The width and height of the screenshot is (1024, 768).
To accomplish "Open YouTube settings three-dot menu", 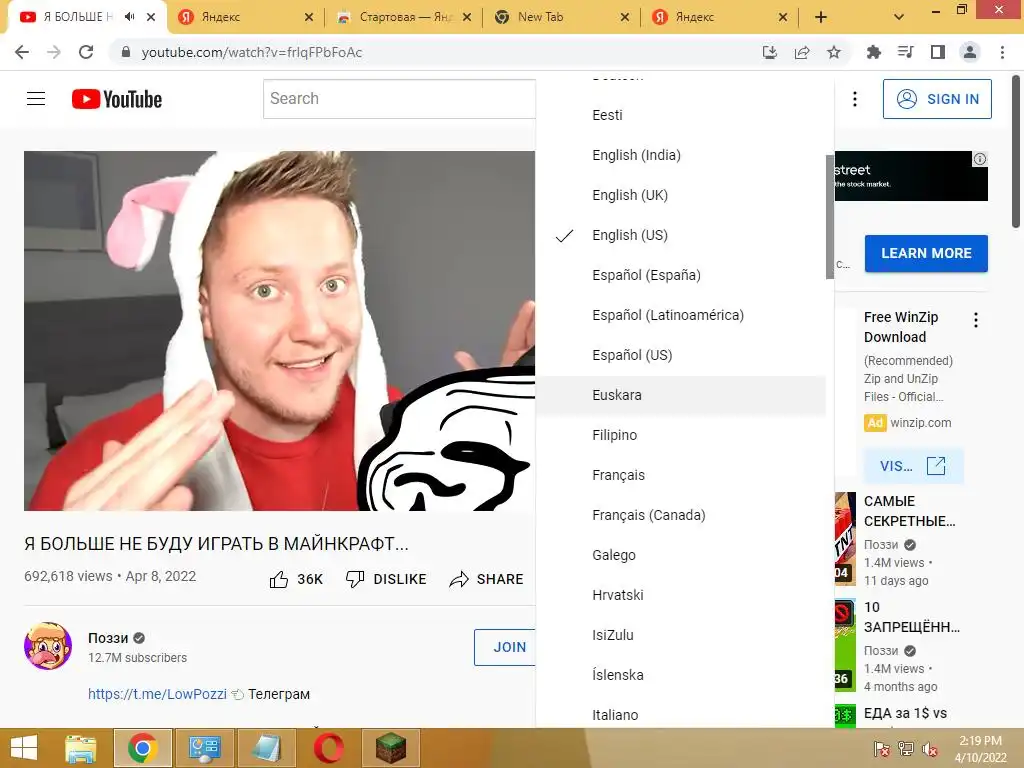I will point(855,99).
